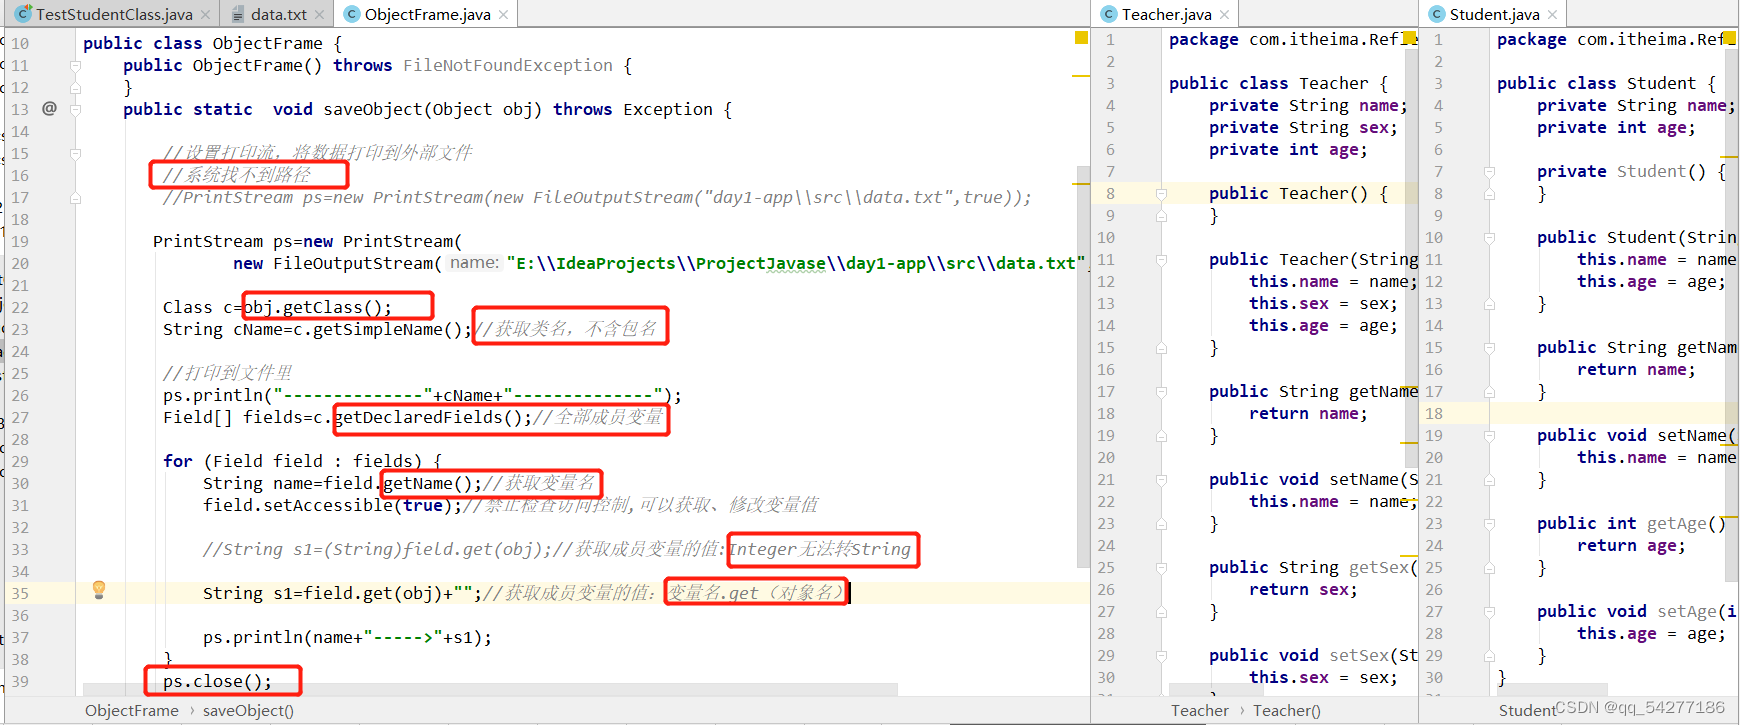This screenshot has height=725, width=1740.
Task: Collapse the Teacher() constructor fold on line 8
Action: coord(1161,194)
